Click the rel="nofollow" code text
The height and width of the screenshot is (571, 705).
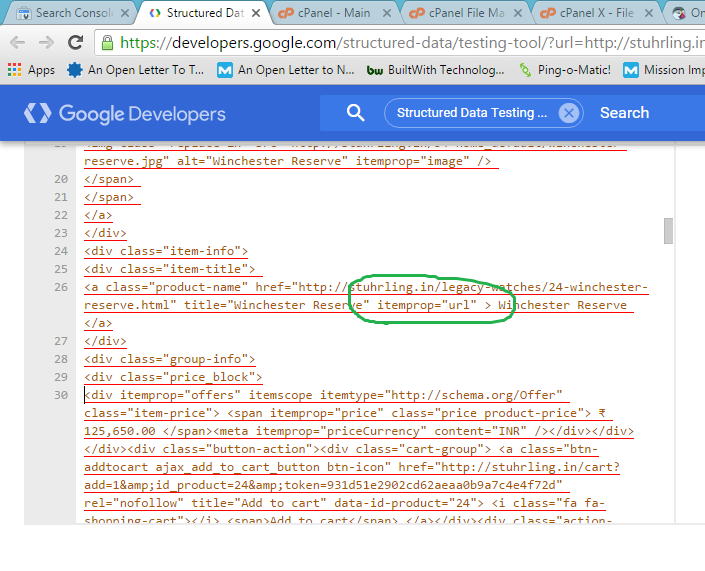tap(134, 503)
